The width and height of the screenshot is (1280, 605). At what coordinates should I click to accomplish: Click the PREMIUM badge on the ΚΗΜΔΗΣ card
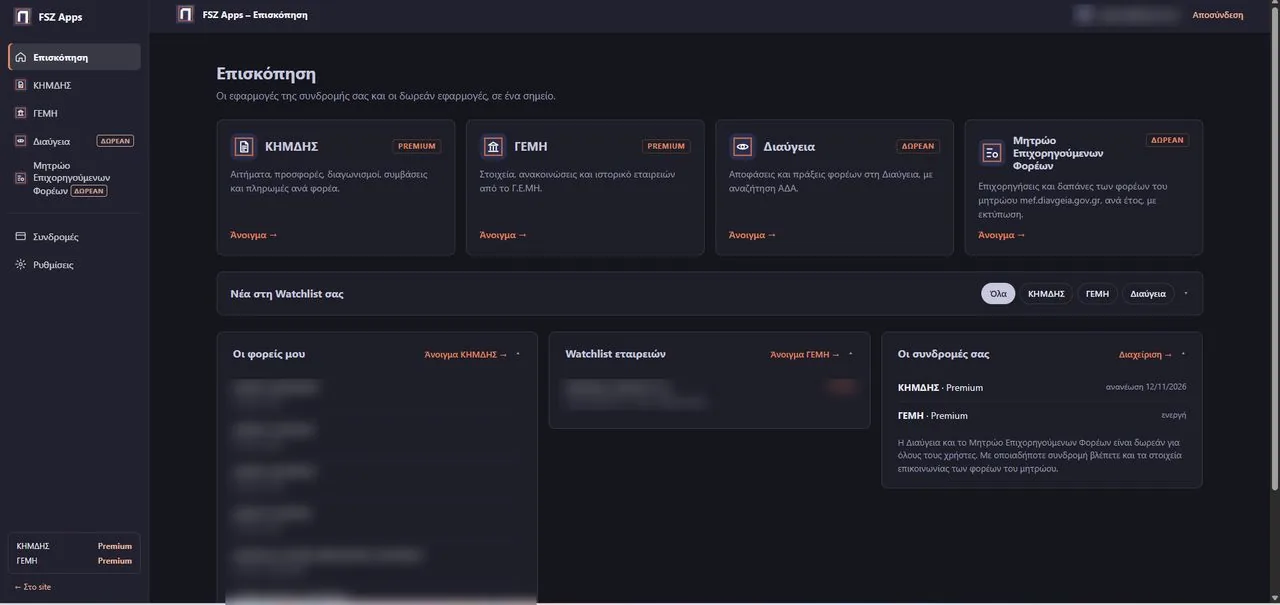click(x=417, y=146)
